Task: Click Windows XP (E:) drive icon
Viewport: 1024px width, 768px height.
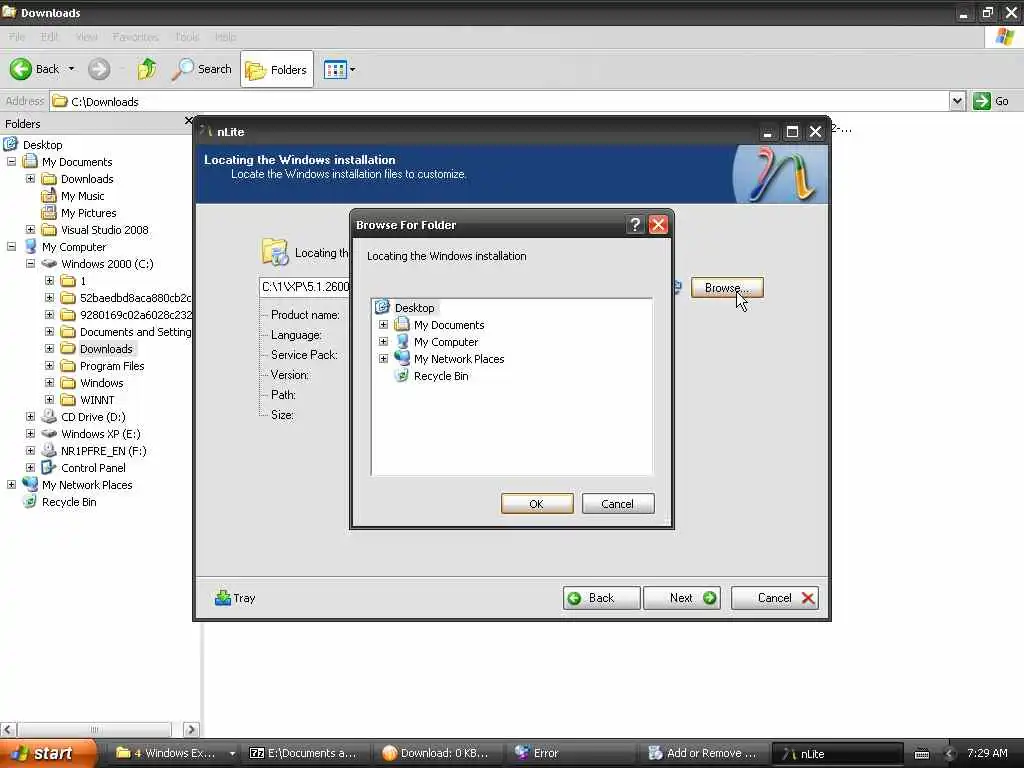Action: [x=49, y=434]
